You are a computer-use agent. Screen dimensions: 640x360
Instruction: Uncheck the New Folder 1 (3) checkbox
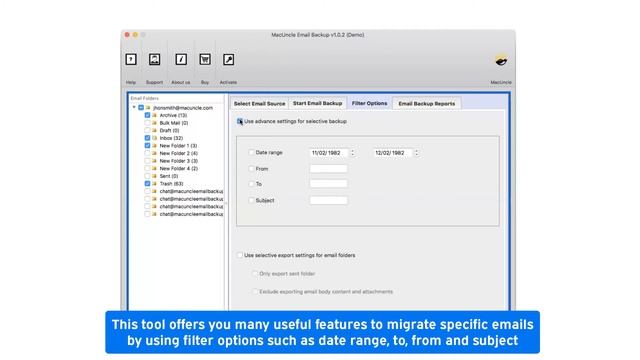coord(147,146)
